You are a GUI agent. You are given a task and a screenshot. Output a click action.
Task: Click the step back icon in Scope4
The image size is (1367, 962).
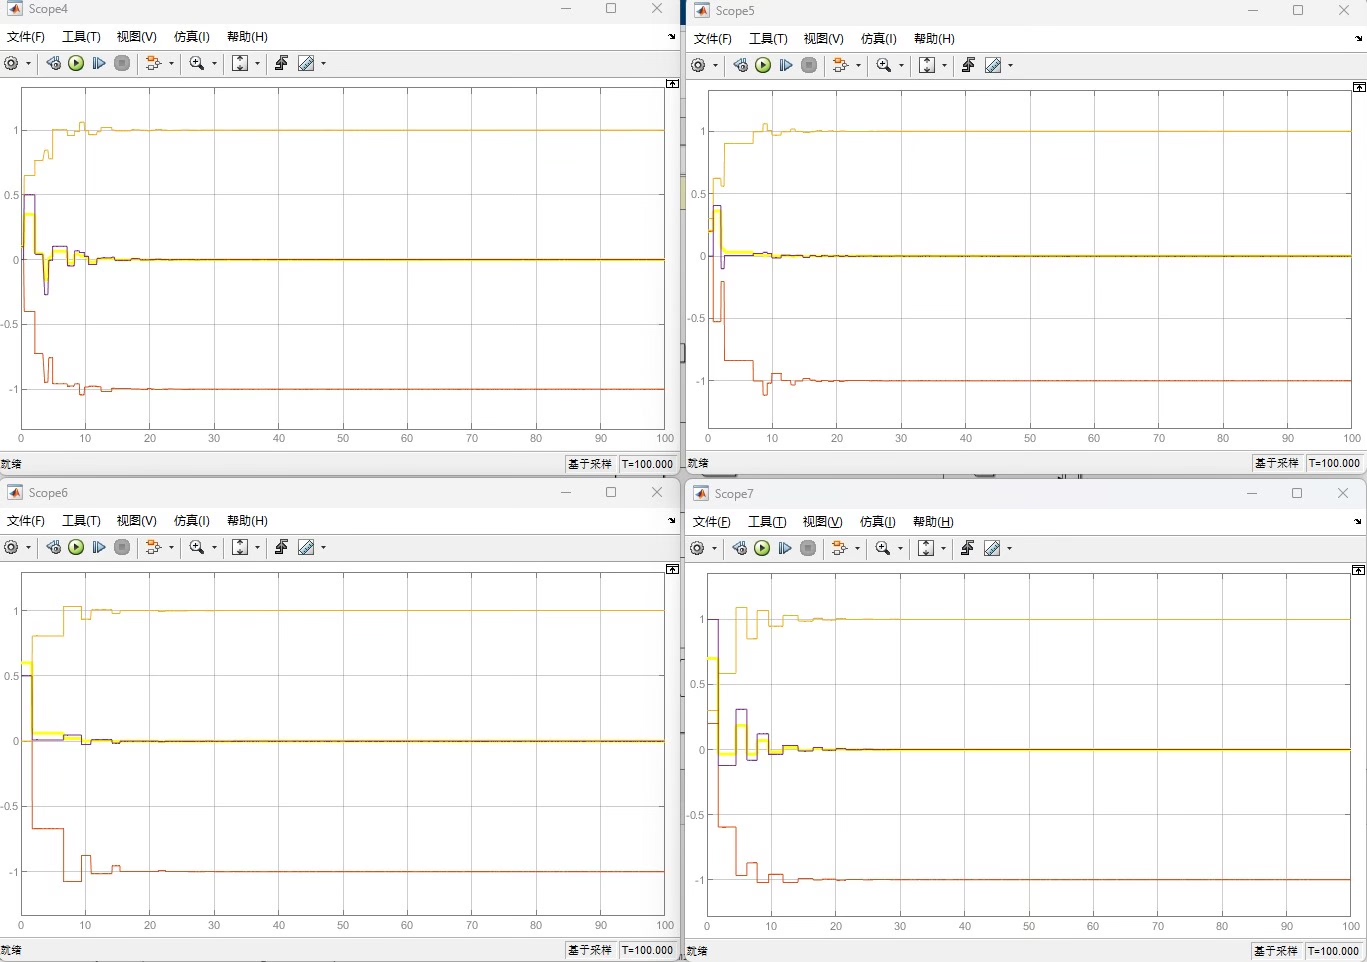pyautogui.click(x=54, y=63)
